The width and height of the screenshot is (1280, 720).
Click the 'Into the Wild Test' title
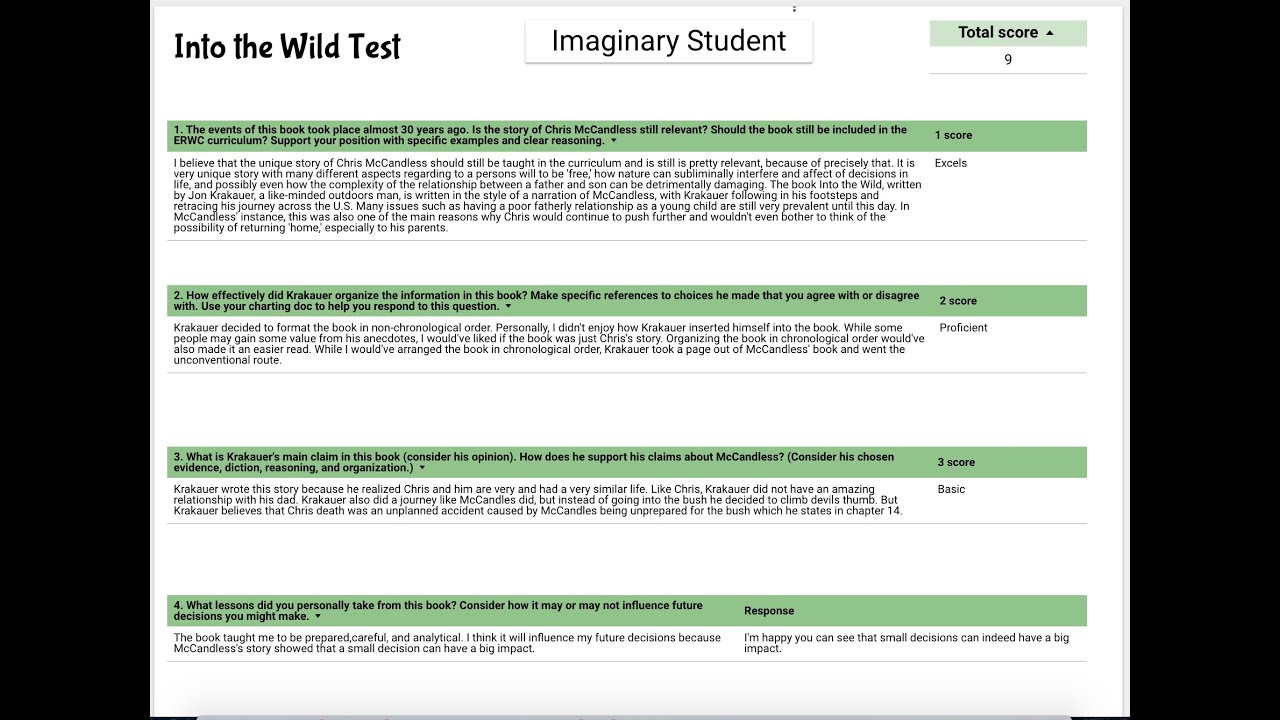[287, 47]
